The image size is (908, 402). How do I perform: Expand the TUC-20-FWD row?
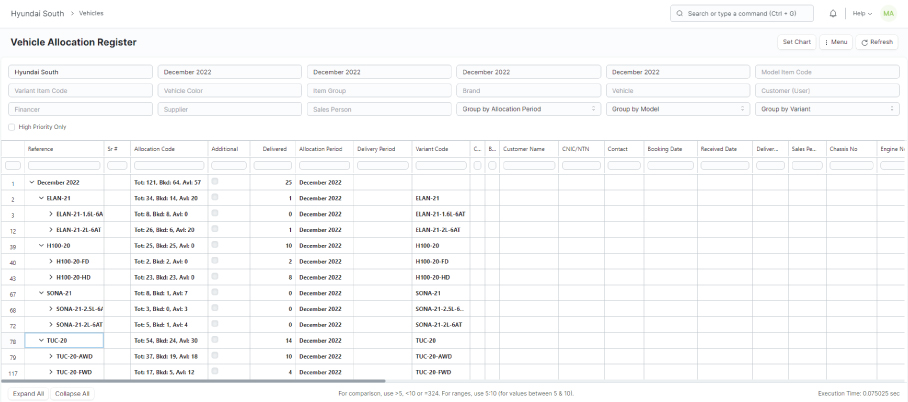pos(51,372)
